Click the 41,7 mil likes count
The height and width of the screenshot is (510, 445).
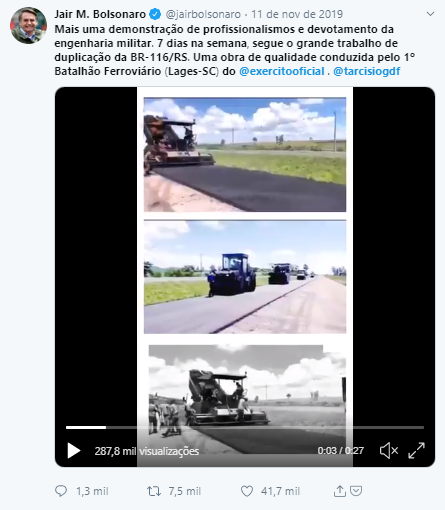[x=280, y=491]
